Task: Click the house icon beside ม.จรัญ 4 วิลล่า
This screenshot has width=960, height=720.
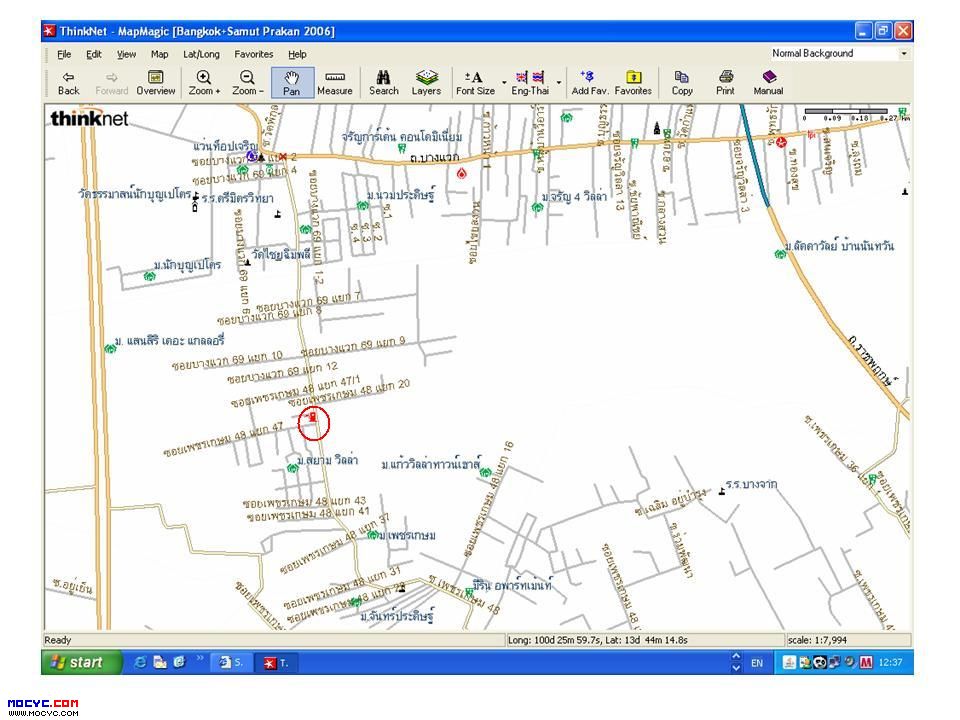Action: (538, 207)
